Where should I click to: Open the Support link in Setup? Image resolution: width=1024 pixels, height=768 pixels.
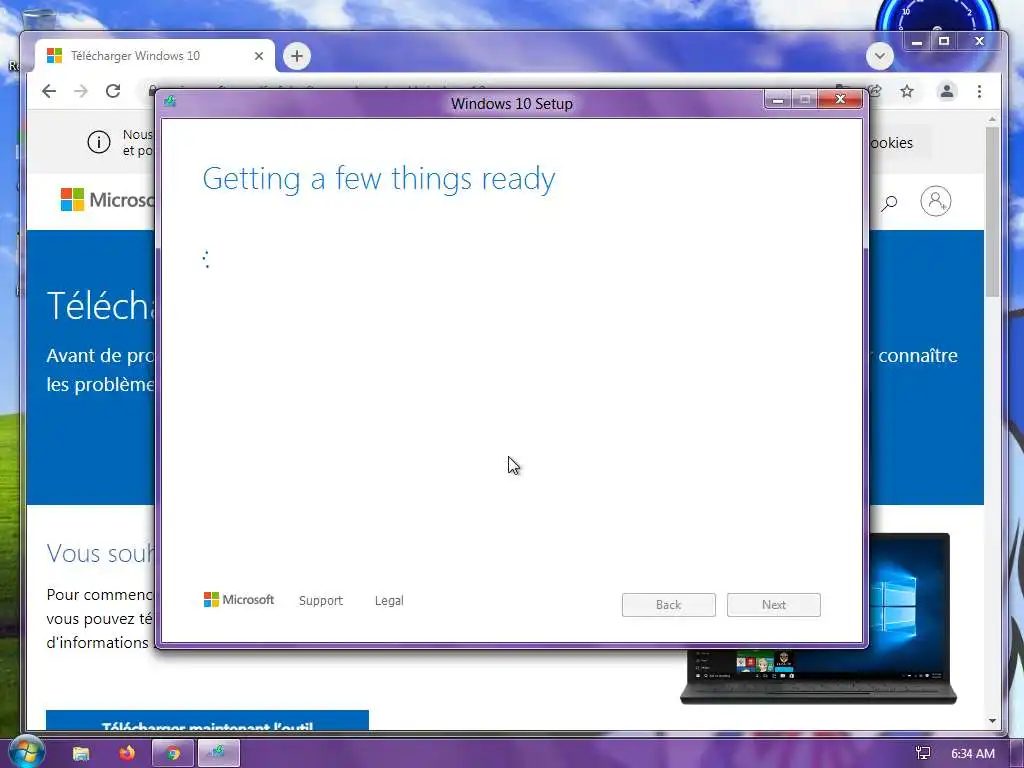click(321, 600)
